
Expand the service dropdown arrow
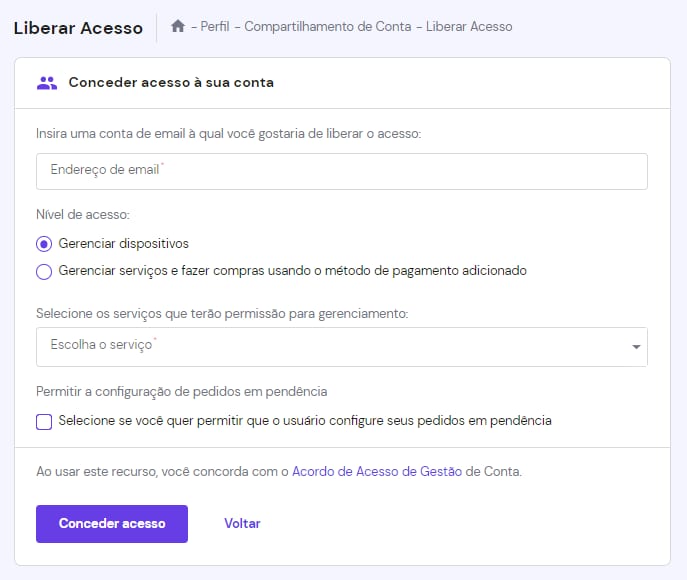point(636,347)
